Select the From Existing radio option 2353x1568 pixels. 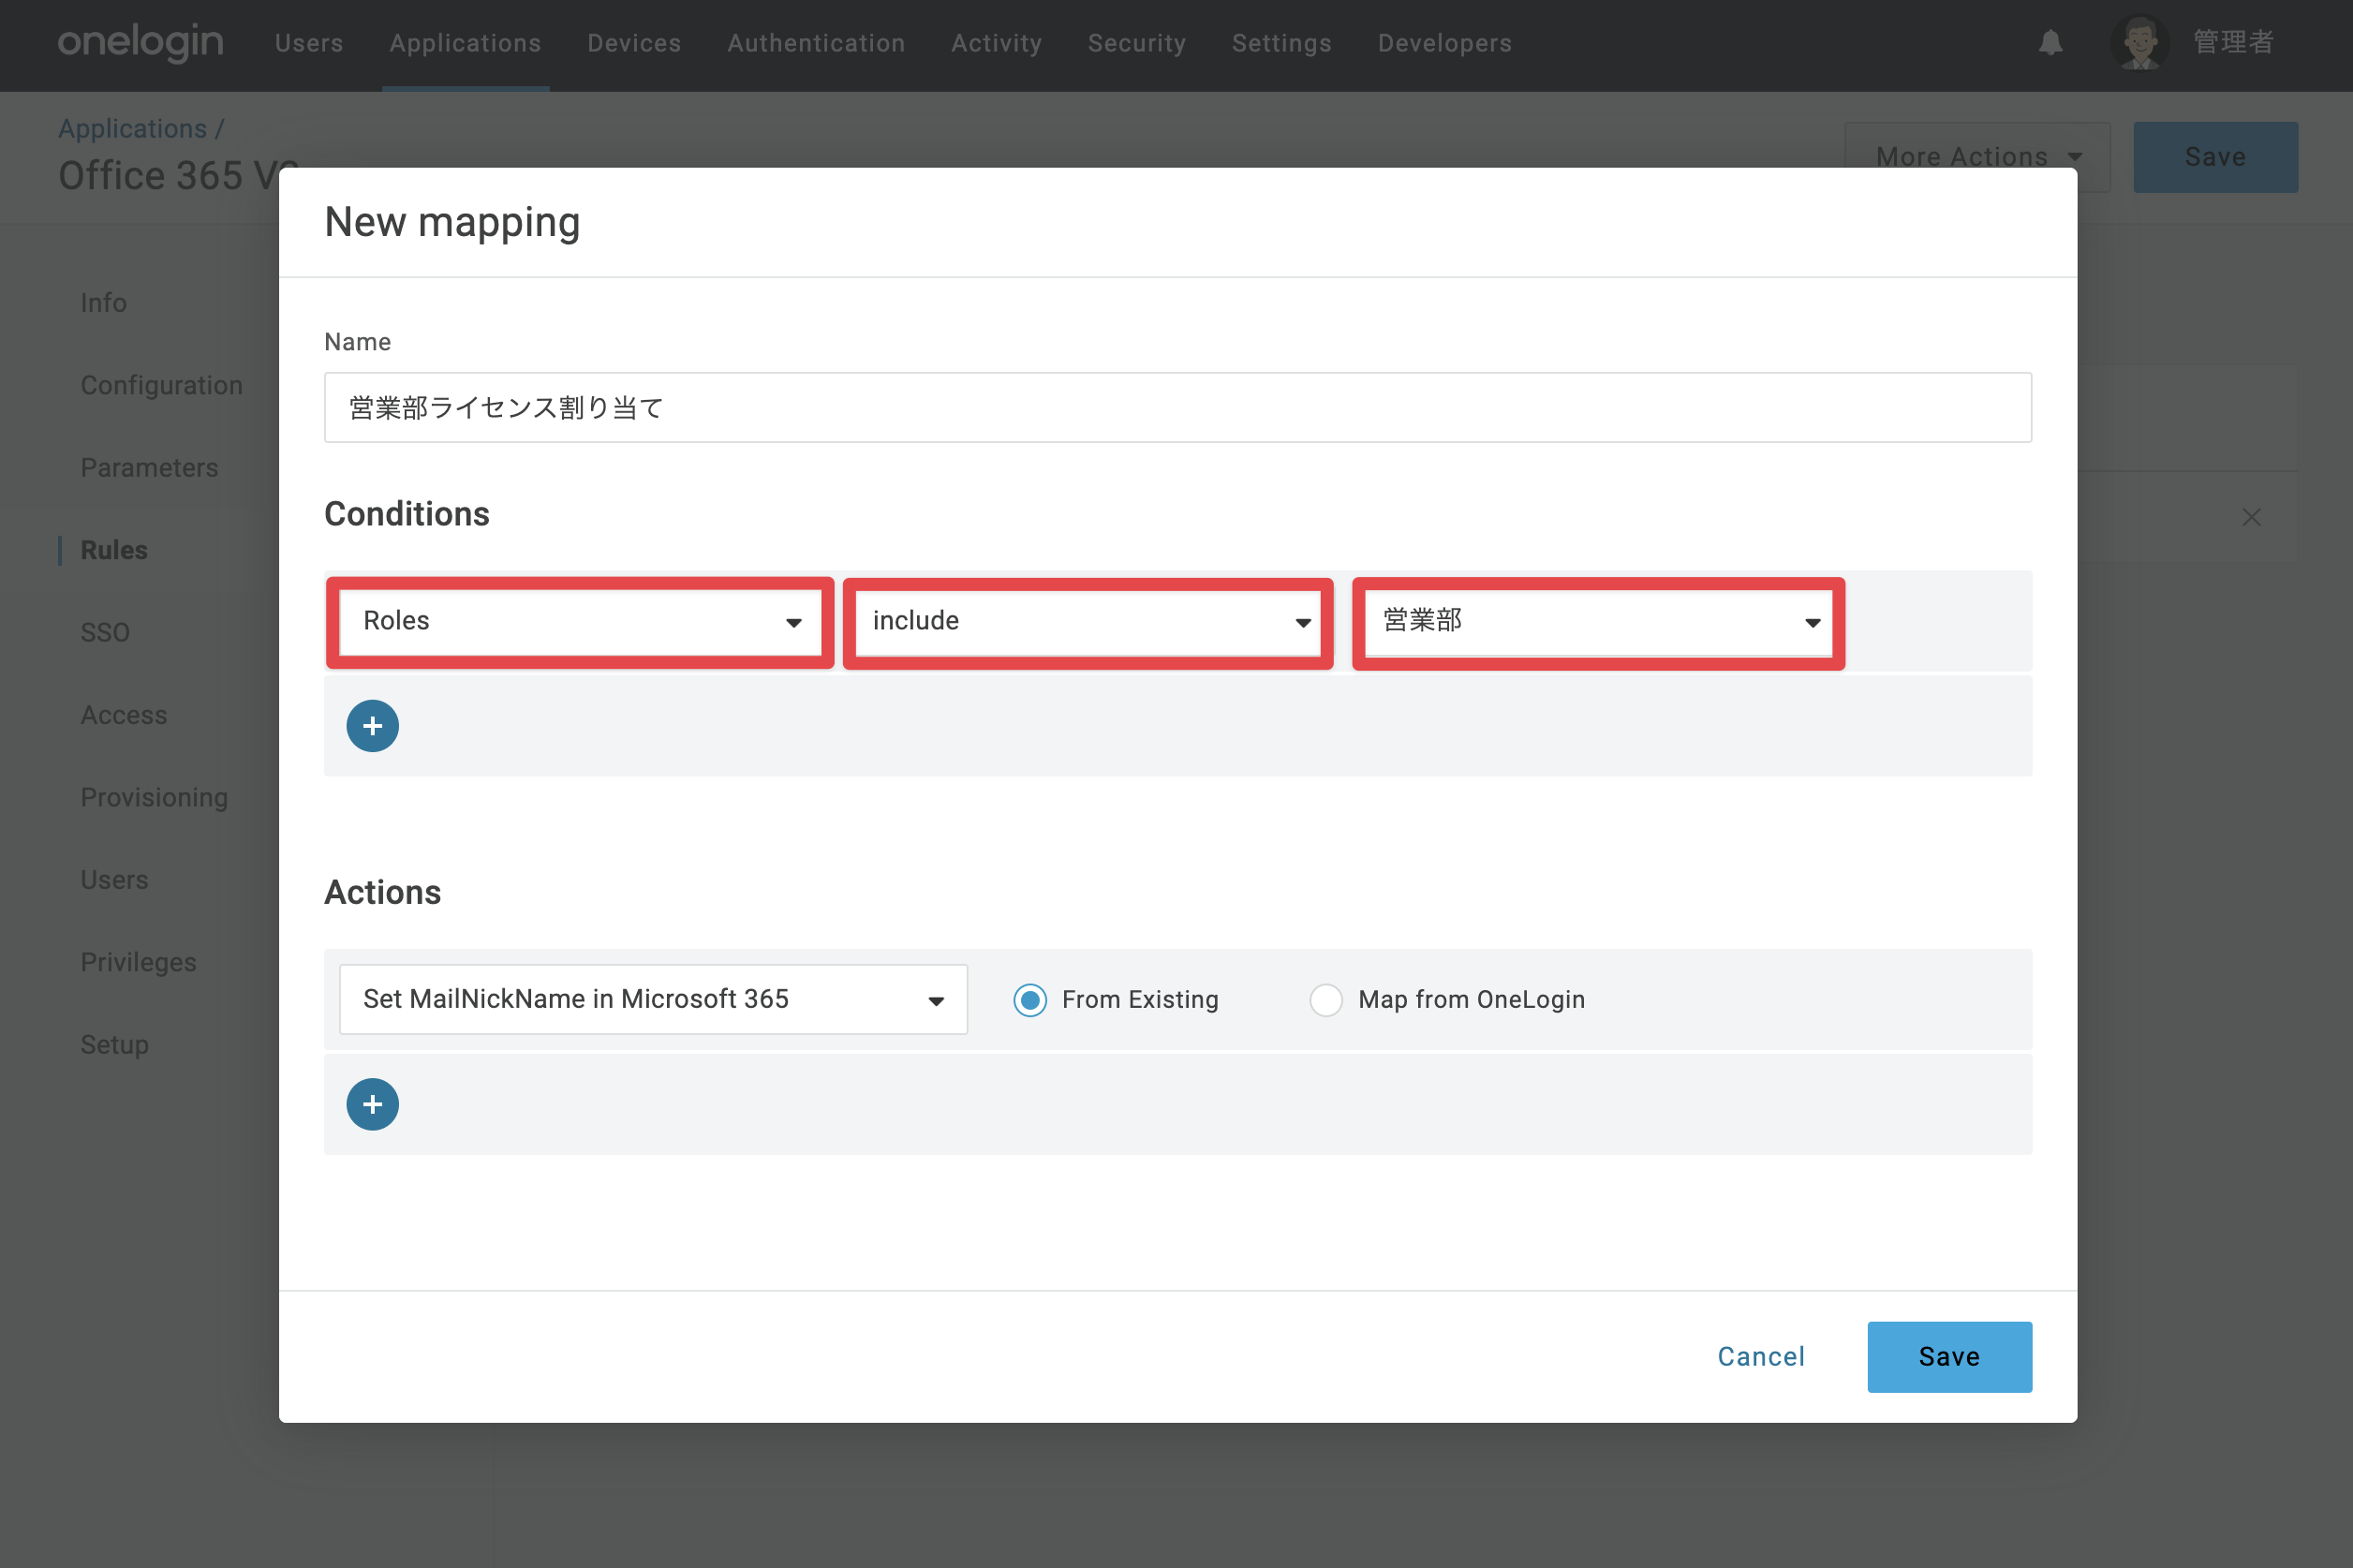(x=1030, y=1000)
